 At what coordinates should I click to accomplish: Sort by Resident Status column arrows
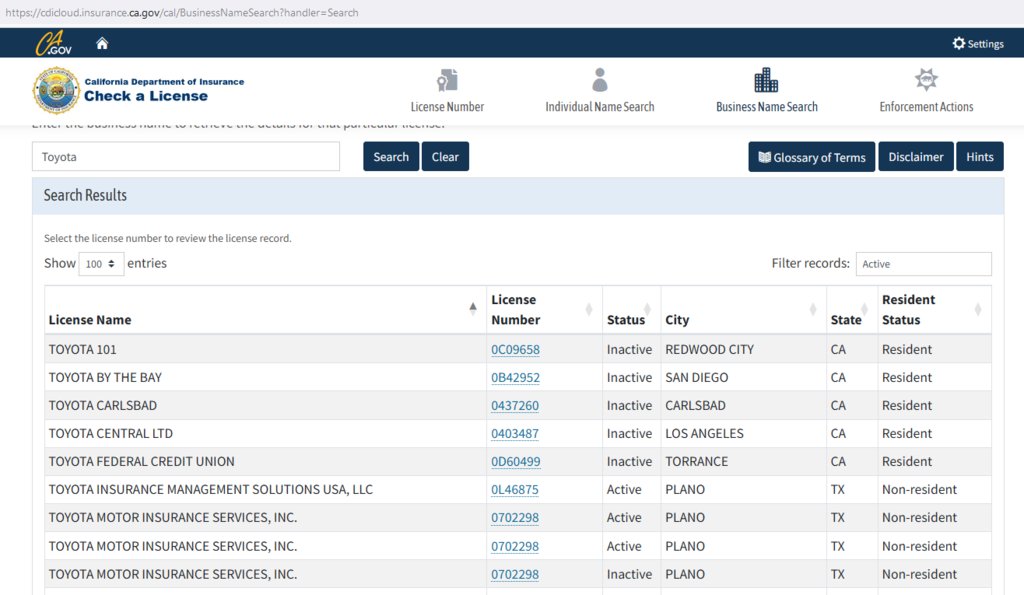(978, 309)
